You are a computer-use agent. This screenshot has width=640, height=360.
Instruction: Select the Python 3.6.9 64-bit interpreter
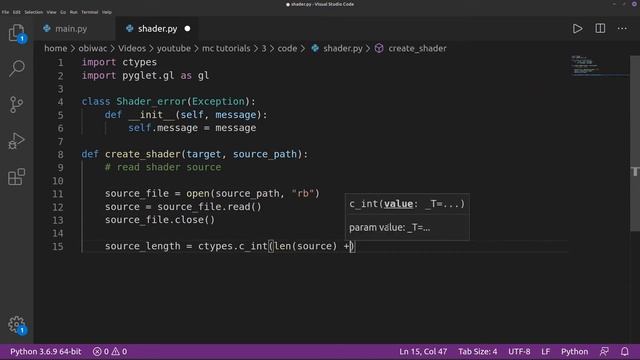point(46,351)
